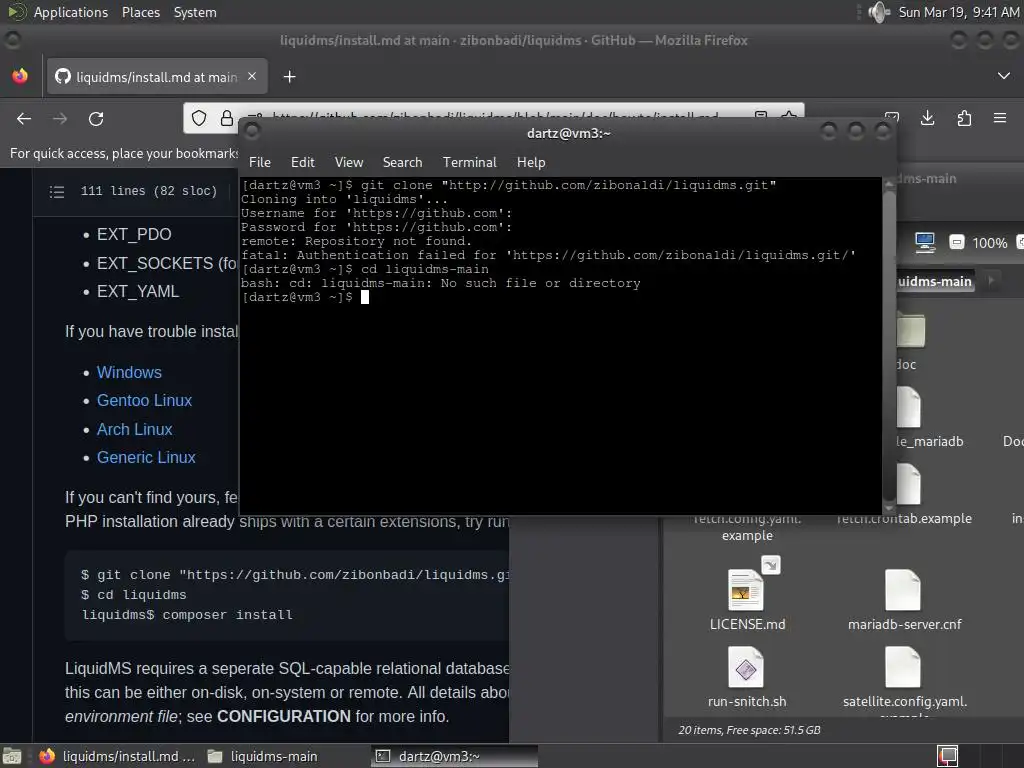
Task: Click the clock showing Sun Mar 19
Action: [x=959, y=12]
